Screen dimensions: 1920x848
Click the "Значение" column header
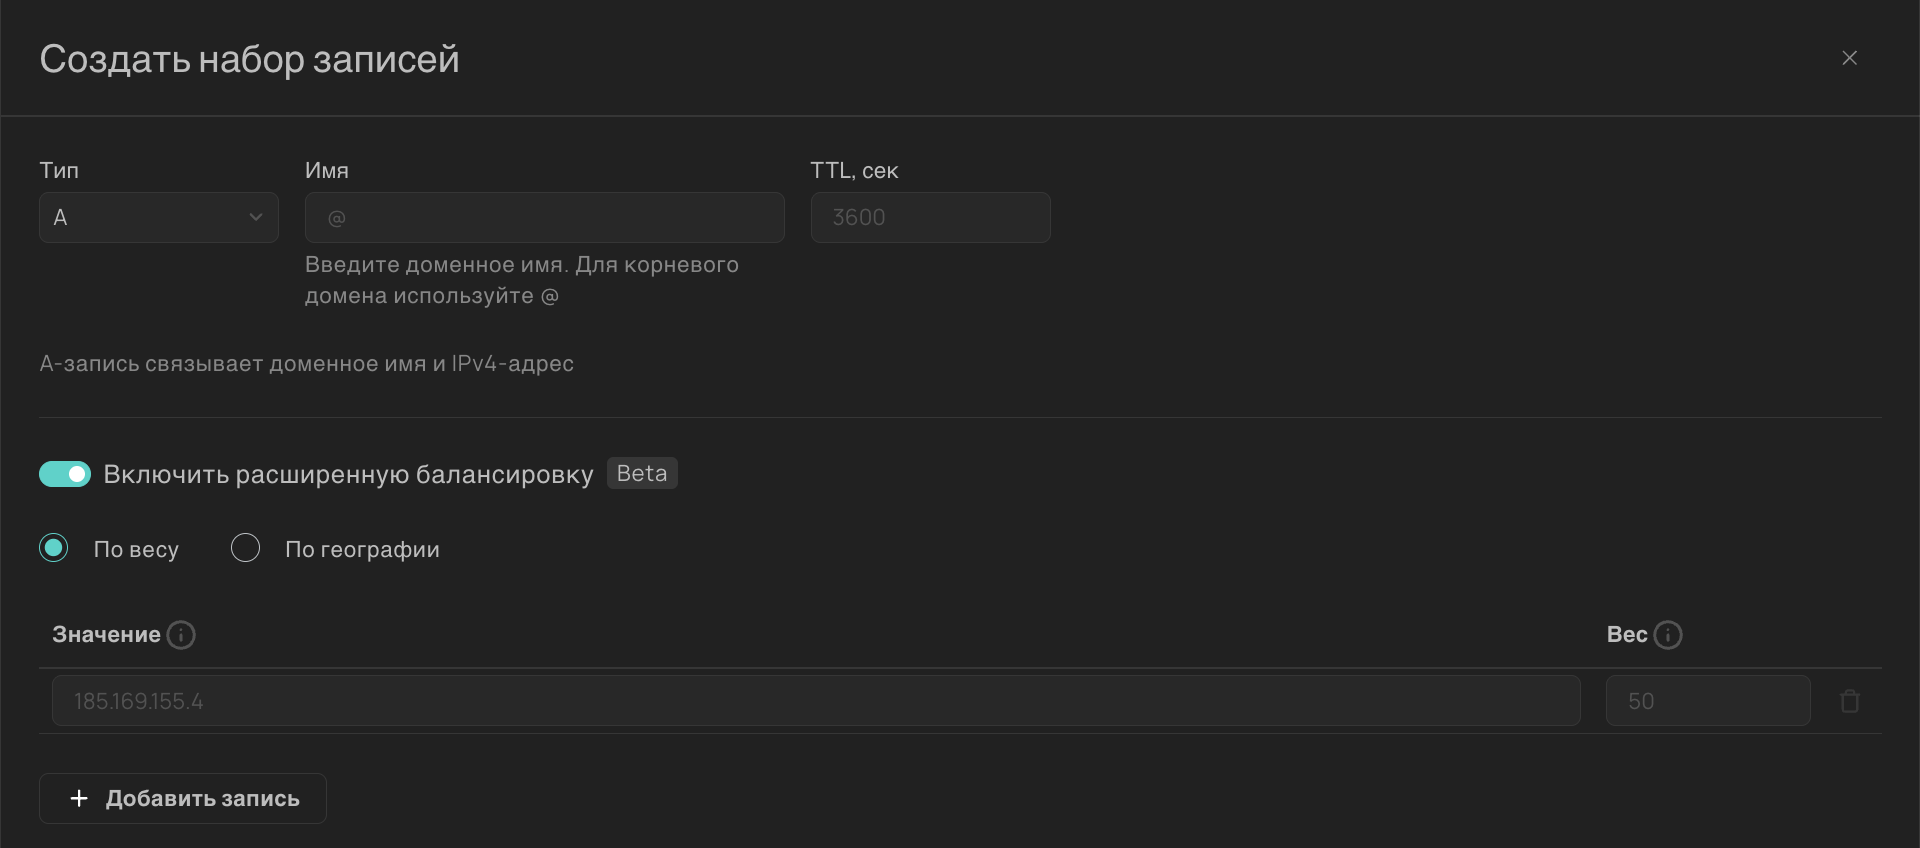pos(106,635)
